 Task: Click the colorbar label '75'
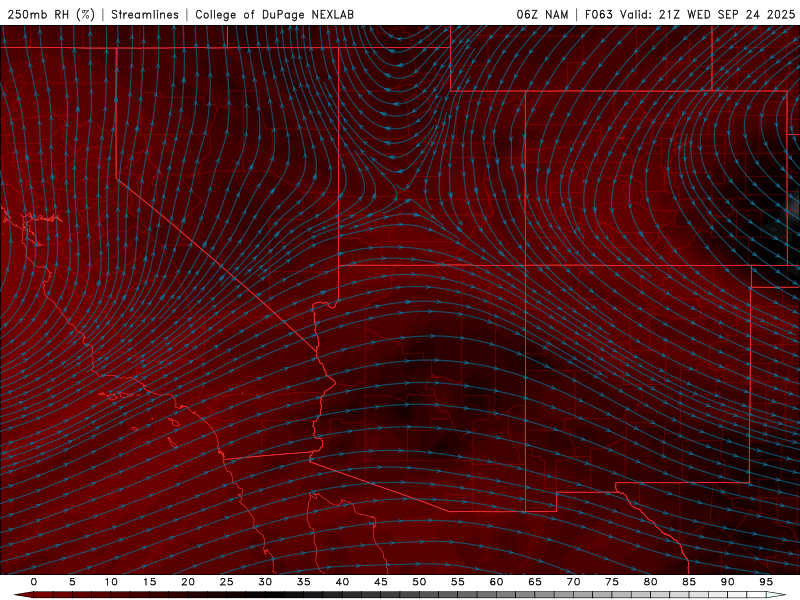pos(612,582)
